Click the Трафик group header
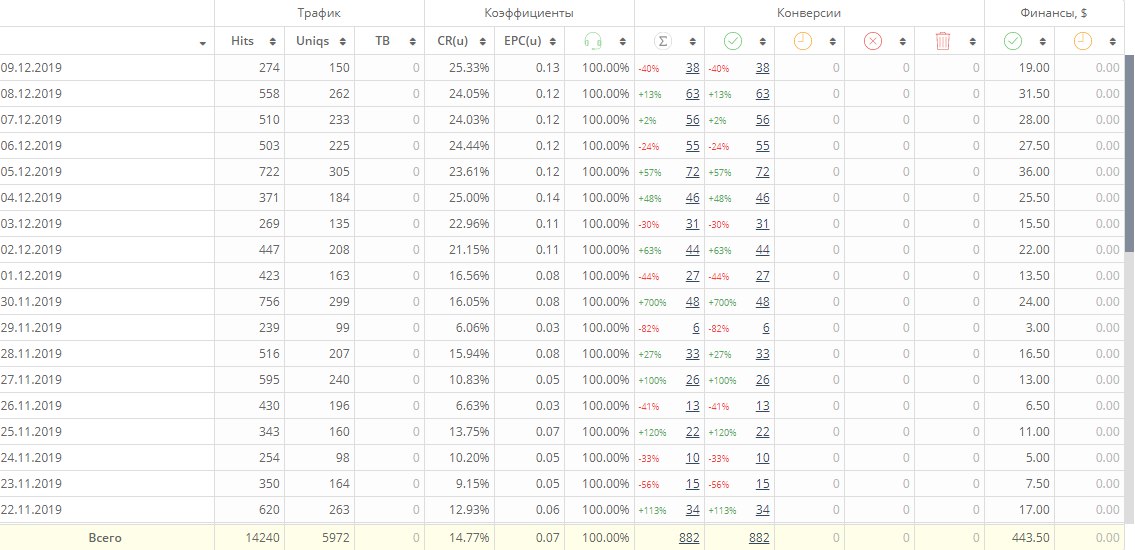This screenshot has width=1135, height=550. click(319, 13)
